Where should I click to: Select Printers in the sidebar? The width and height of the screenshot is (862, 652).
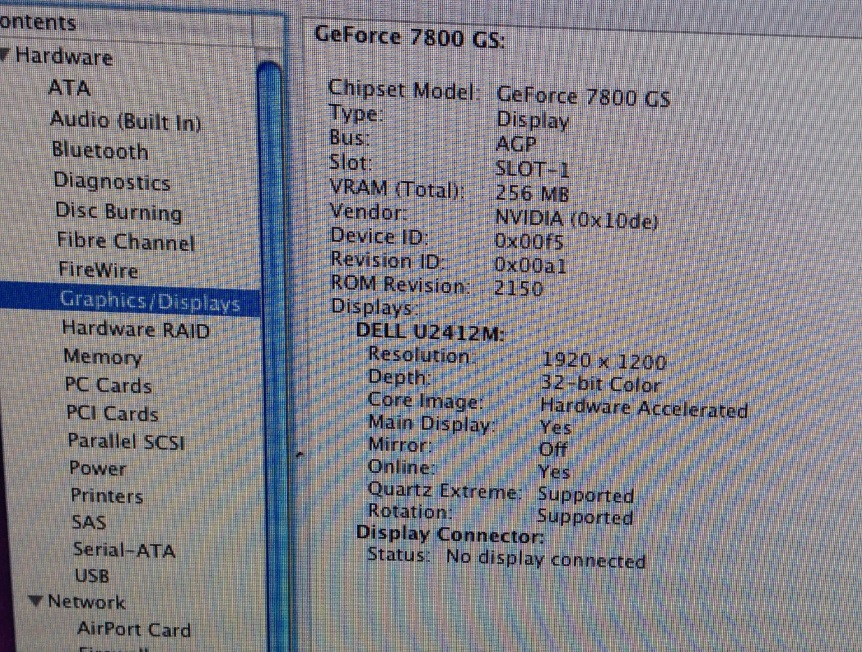point(107,495)
